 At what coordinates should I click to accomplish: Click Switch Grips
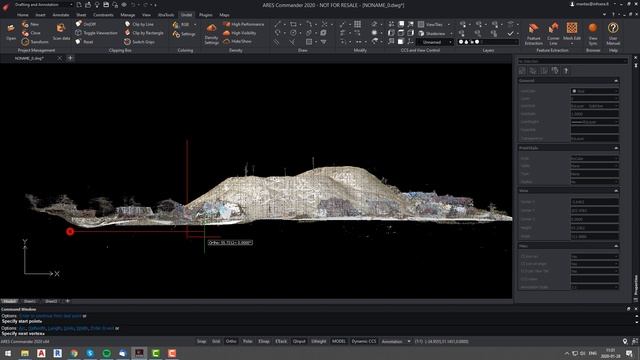[140, 42]
